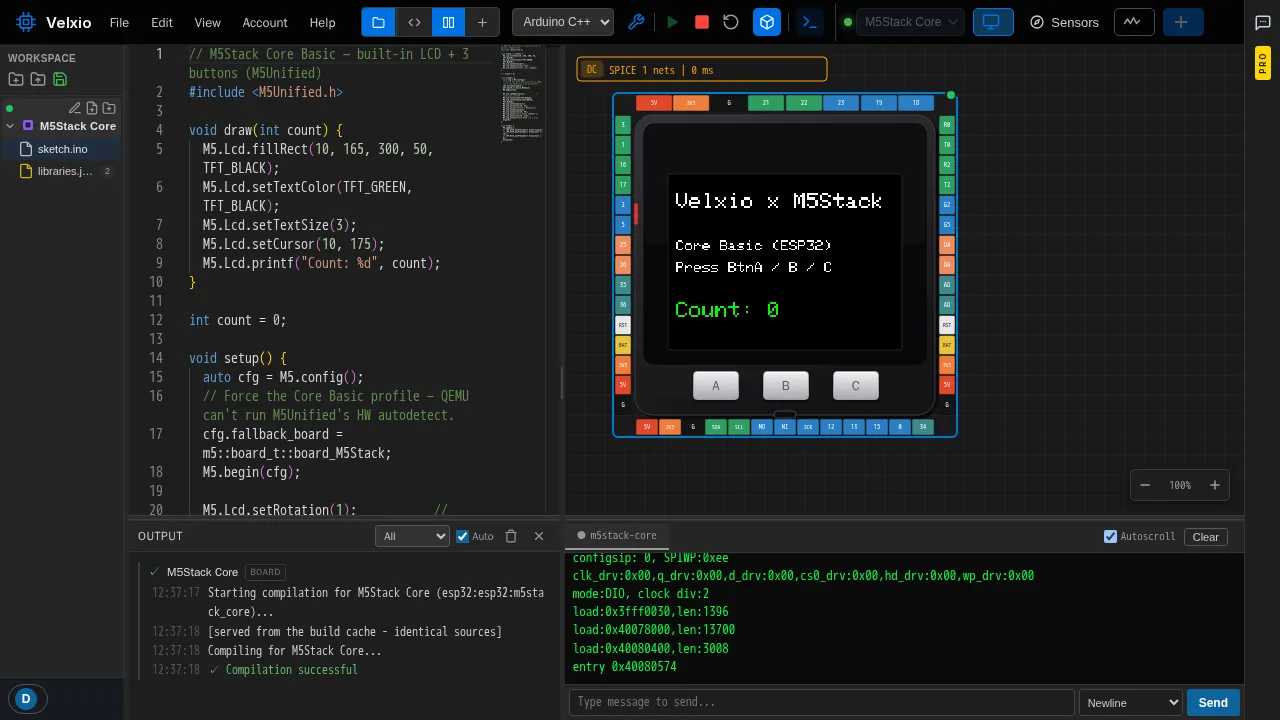
Task: Click the 100% zoom level indicator
Action: pyautogui.click(x=1180, y=485)
